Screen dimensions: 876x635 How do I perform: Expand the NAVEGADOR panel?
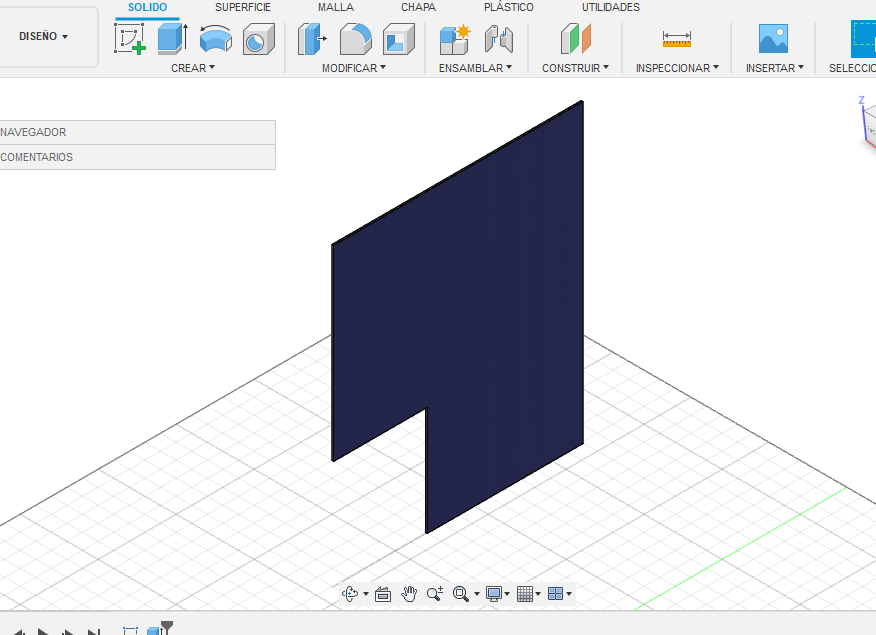[137, 132]
